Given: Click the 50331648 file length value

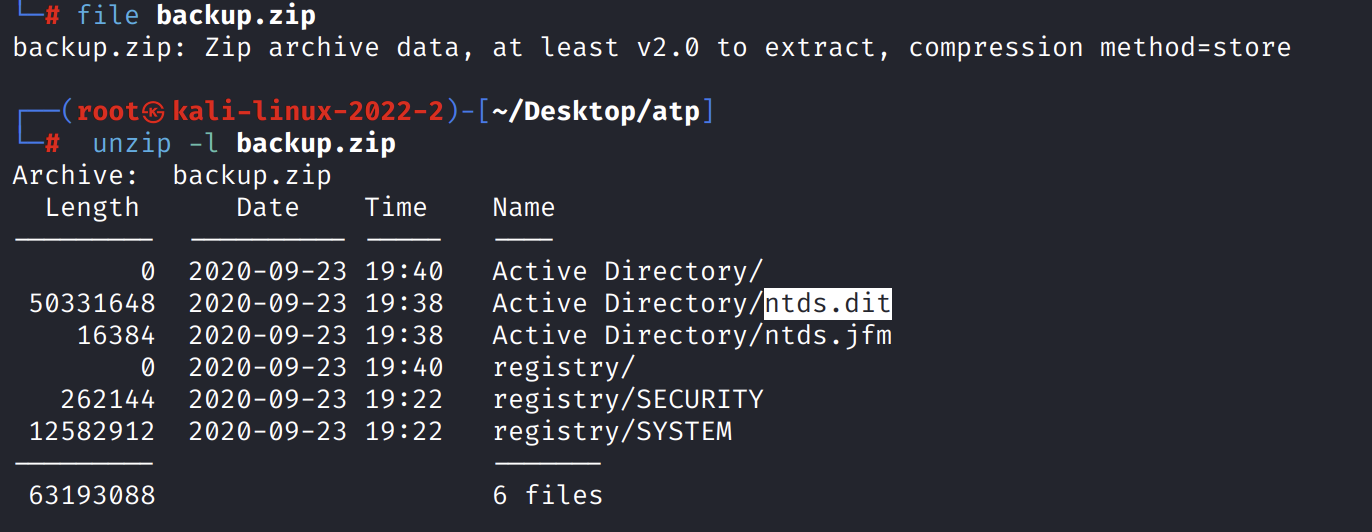Looking at the screenshot, I should click(92, 303).
